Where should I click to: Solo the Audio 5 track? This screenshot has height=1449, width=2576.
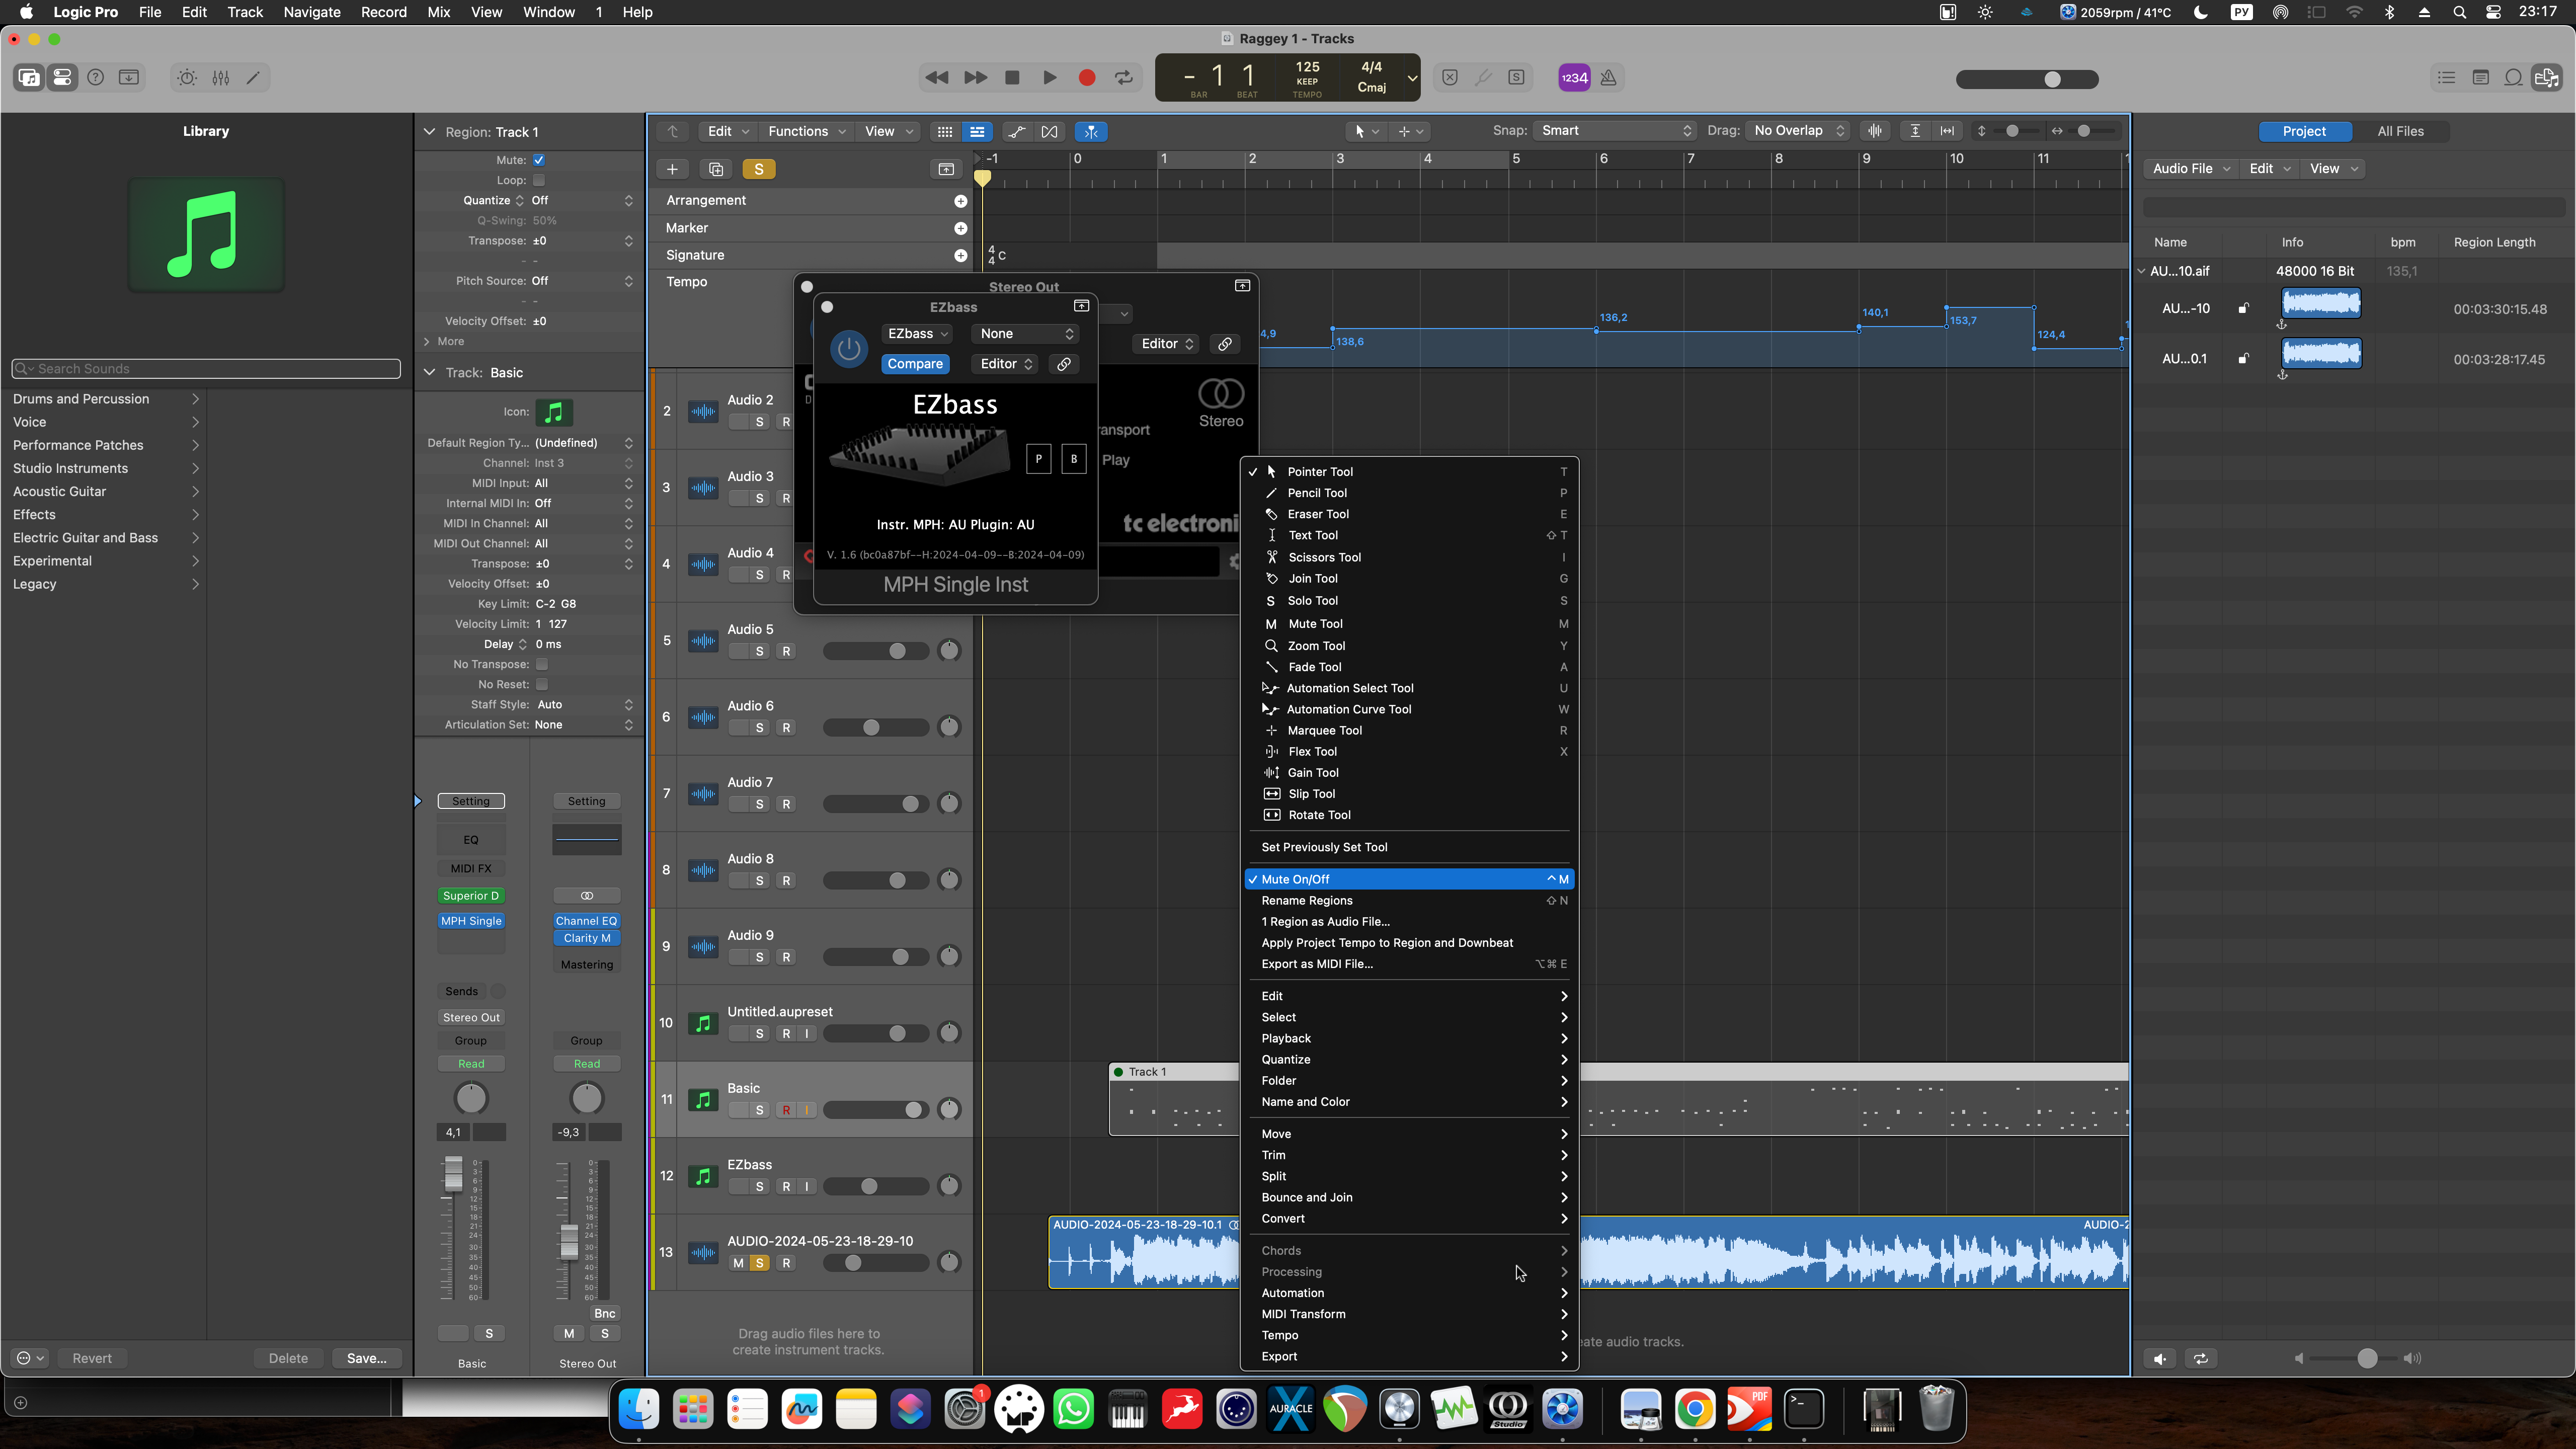tap(759, 651)
